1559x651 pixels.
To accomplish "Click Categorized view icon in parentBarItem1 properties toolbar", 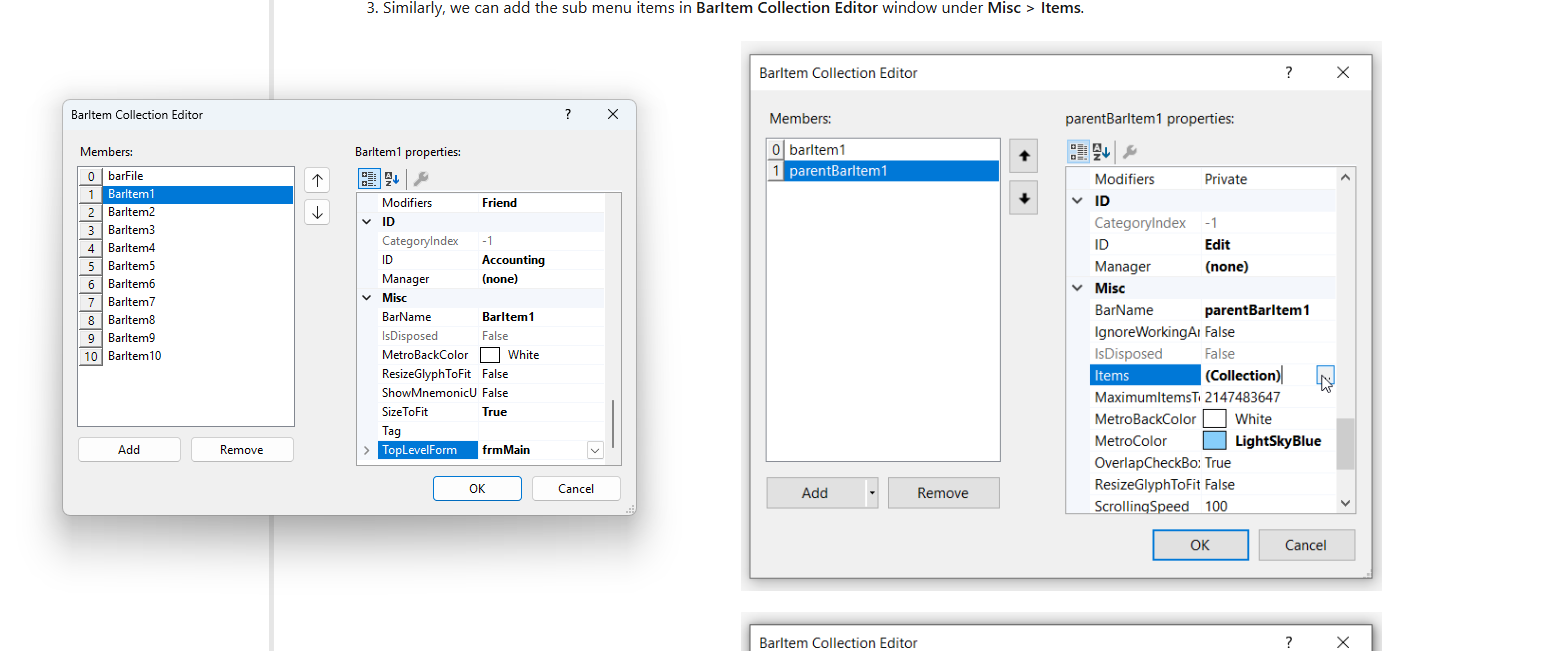I will 1078,152.
